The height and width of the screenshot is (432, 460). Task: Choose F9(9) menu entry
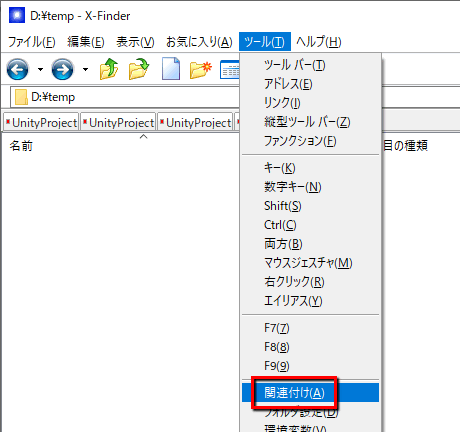click(310, 366)
